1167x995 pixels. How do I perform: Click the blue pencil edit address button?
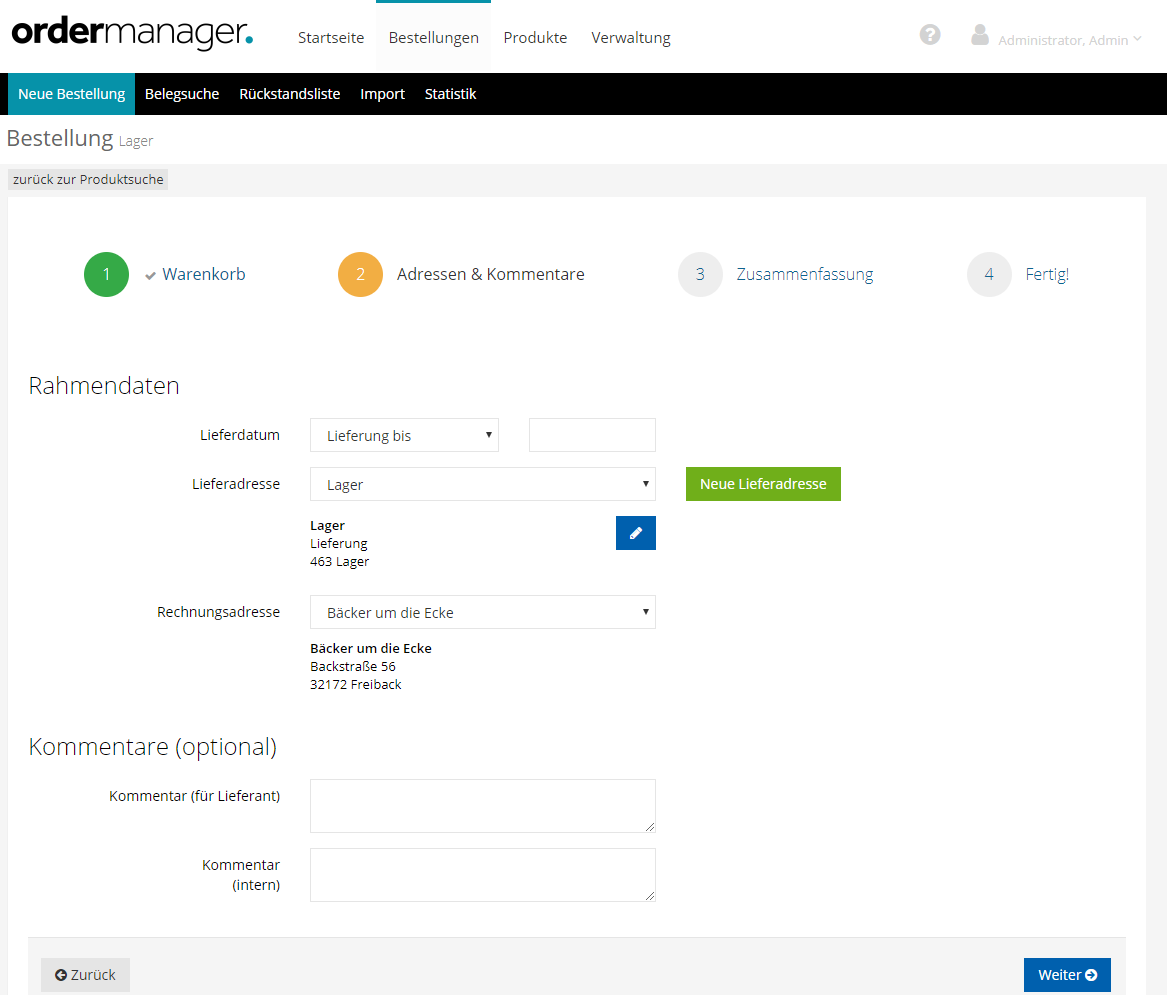[635, 533]
